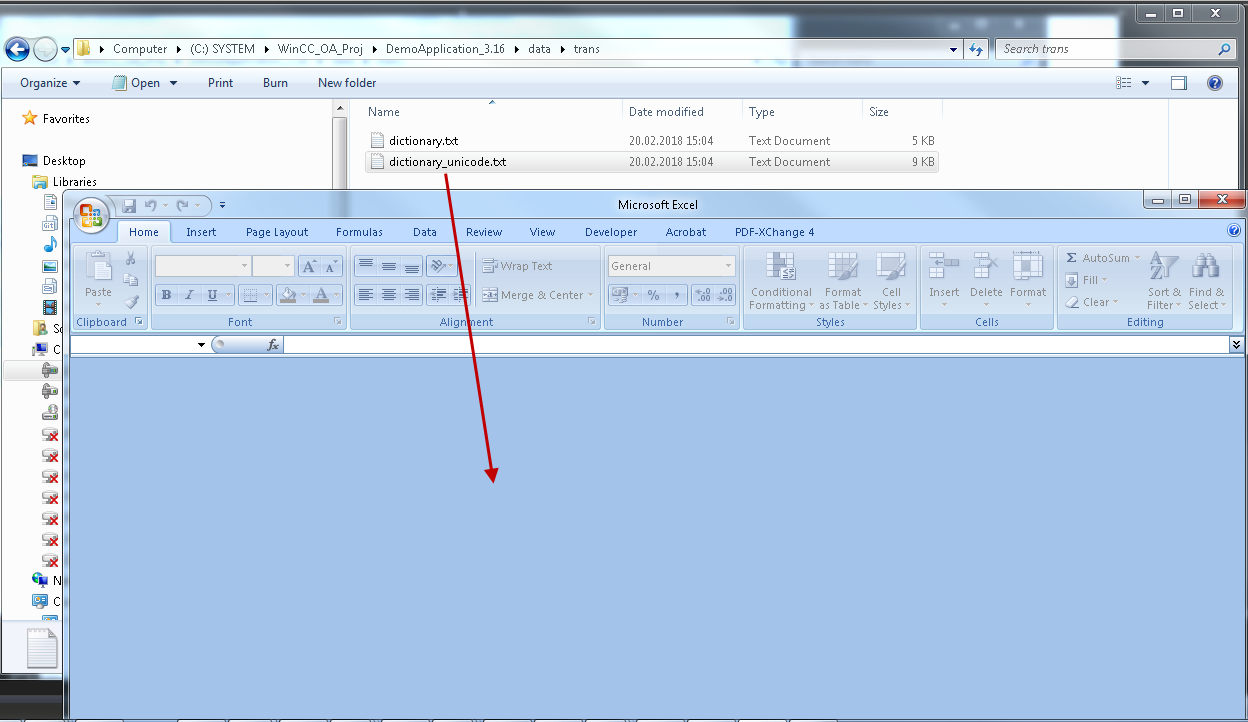Image resolution: width=1248 pixels, height=722 pixels.
Task: Click the Excel Help question mark icon
Action: pos(1234,231)
